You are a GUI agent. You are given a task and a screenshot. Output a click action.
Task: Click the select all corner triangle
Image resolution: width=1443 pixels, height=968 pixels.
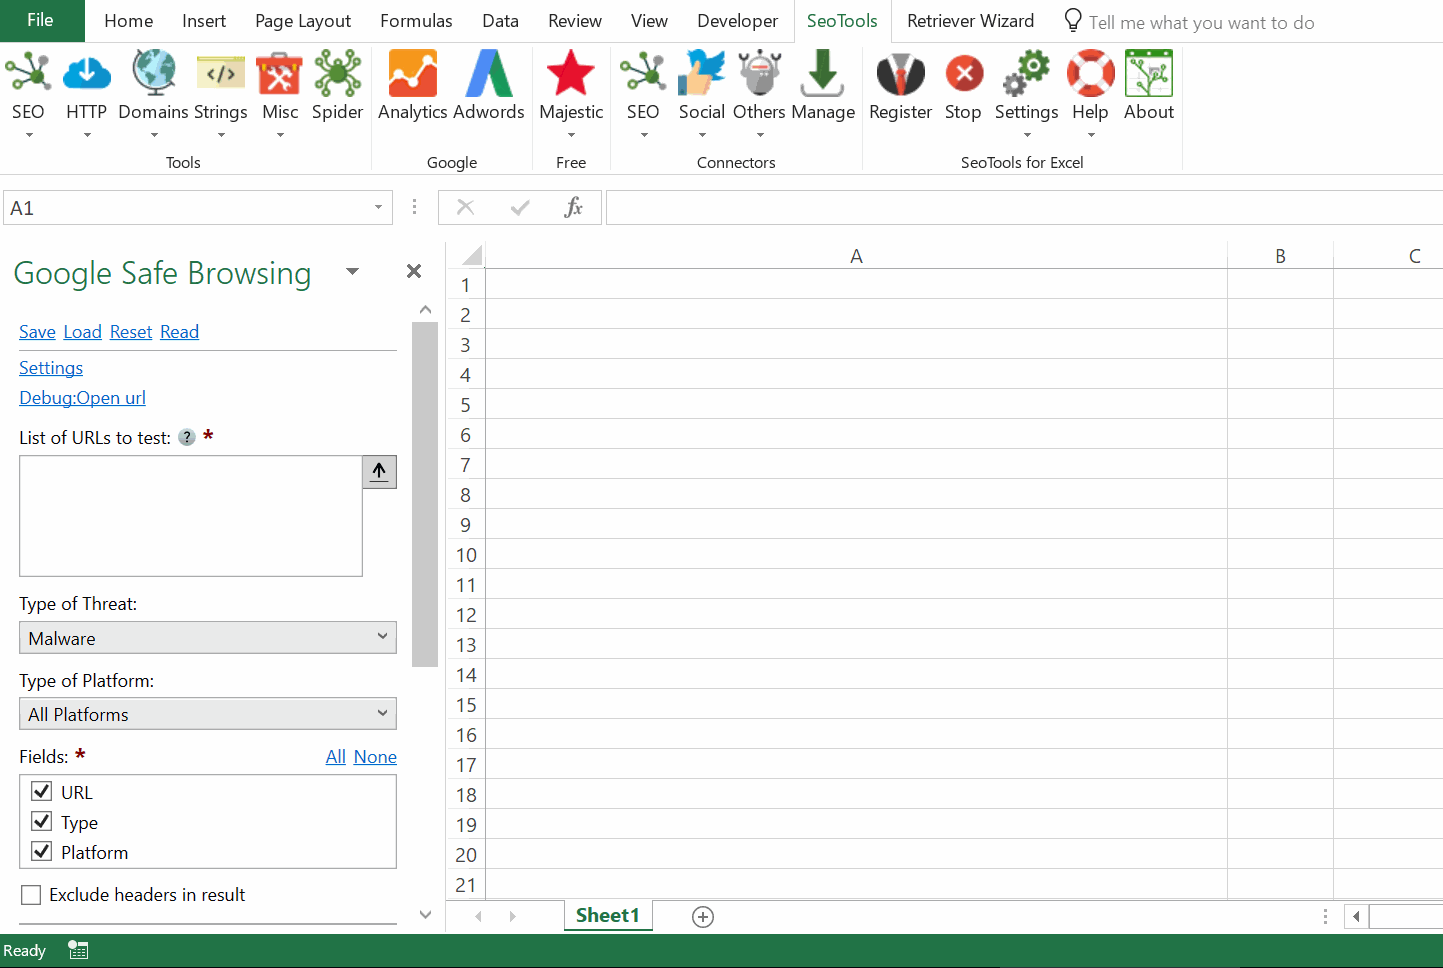click(x=471, y=255)
